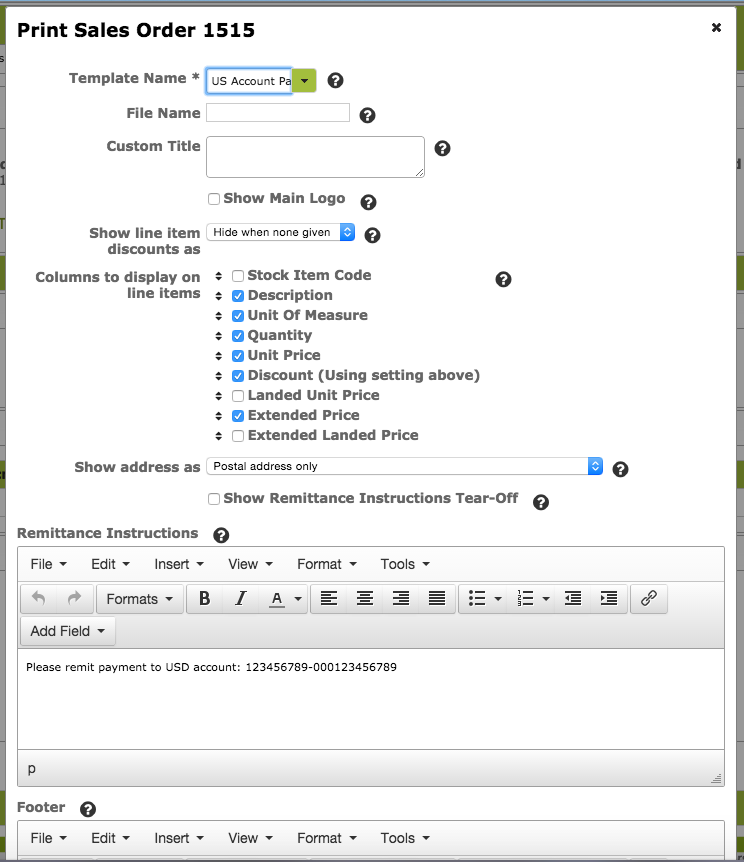Image resolution: width=744 pixels, height=862 pixels.
Task: Apply text color with the A button
Action: tap(277, 598)
